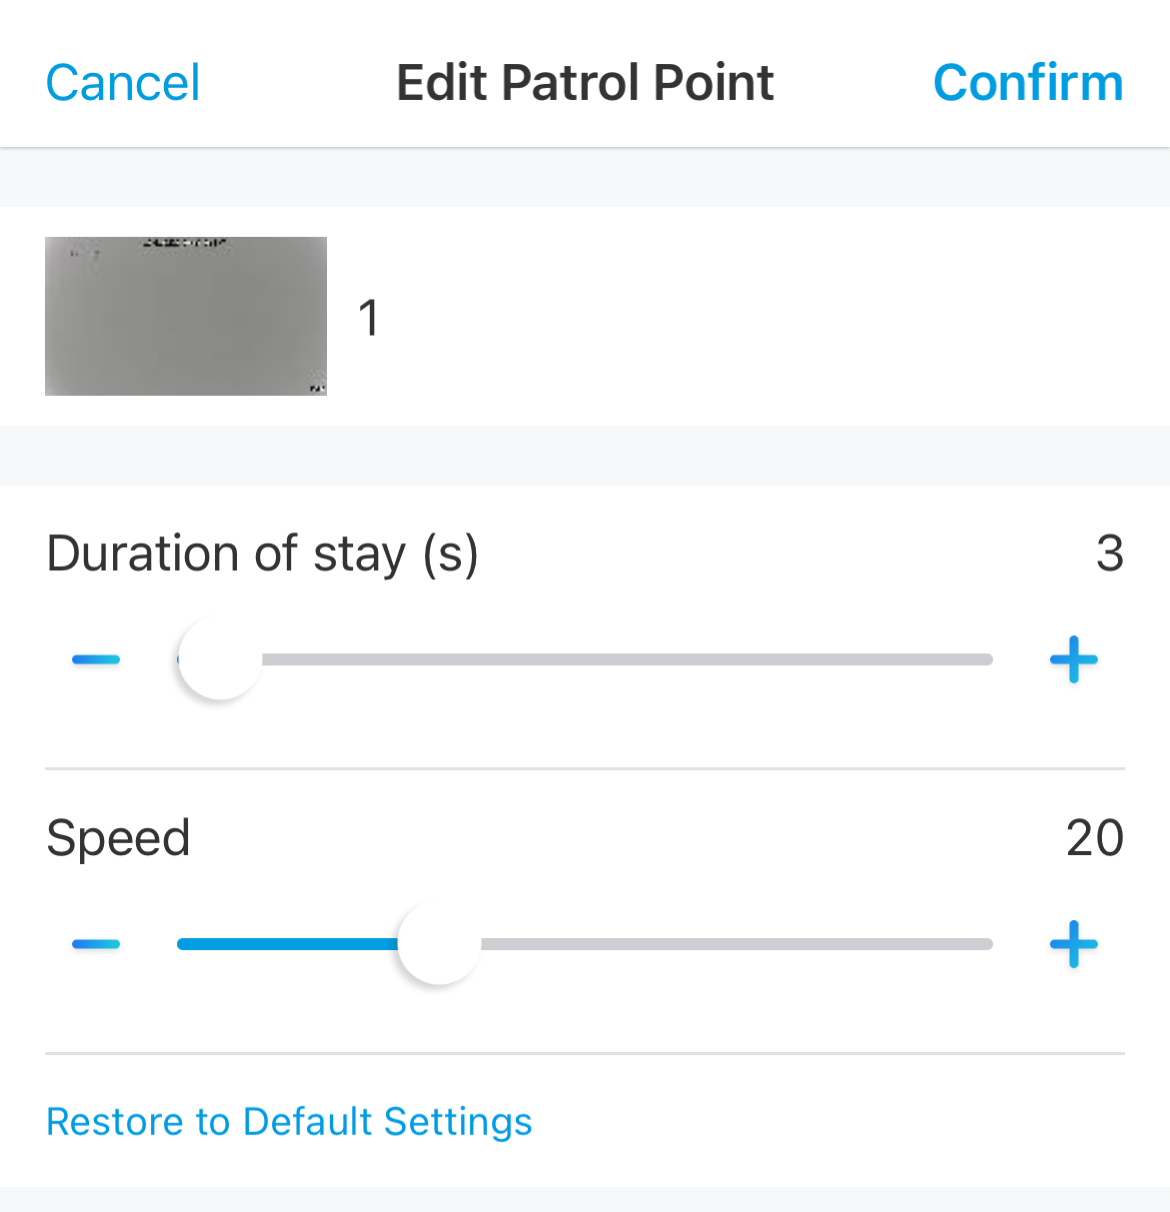1170x1212 pixels.
Task: Lower patrol speed using minus icon
Action: (x=96, y=944)
